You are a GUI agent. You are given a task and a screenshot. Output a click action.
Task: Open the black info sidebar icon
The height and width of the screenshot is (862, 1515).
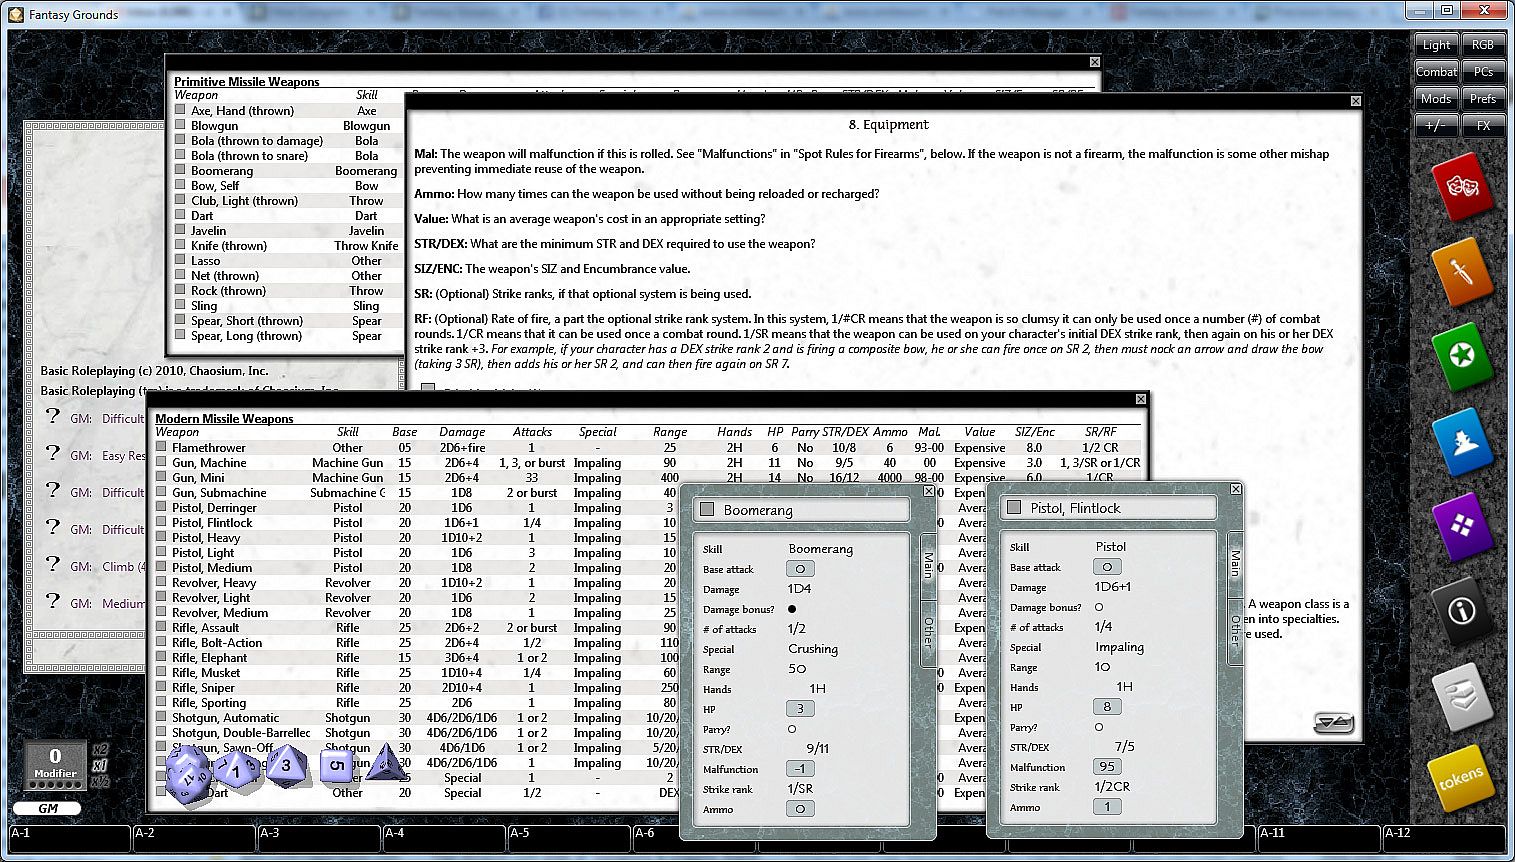pos(1461,610)
